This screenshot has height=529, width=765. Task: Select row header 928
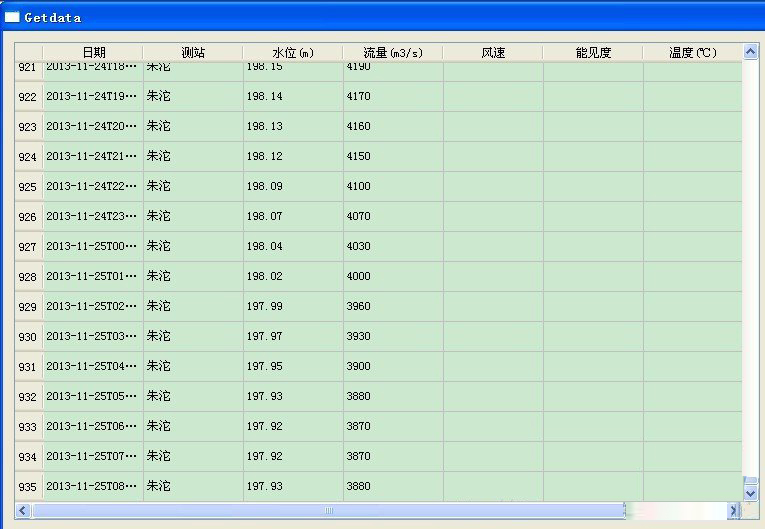(x=28, y=277)
